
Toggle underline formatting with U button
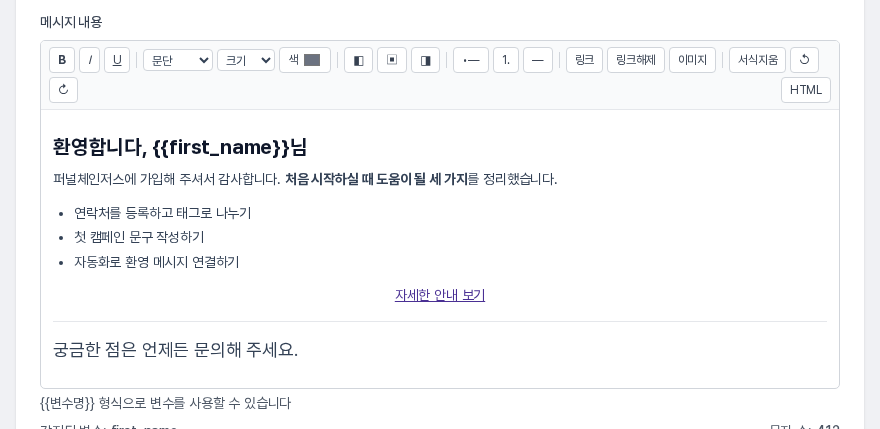pyautogui.click(x=117, y=60)
